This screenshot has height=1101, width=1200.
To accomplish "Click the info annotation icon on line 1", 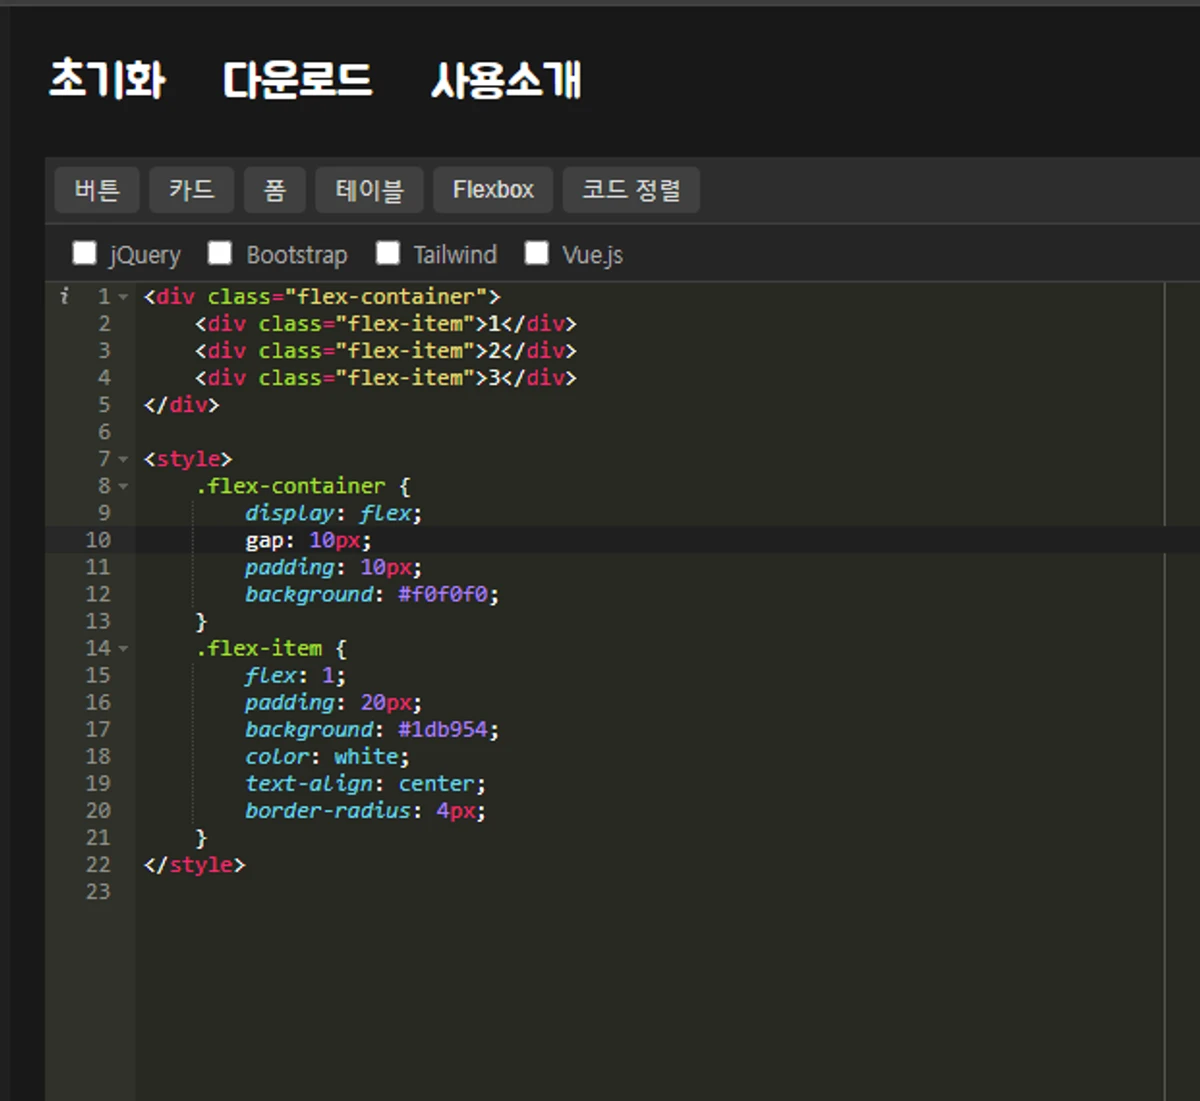I will coord(64,296).
